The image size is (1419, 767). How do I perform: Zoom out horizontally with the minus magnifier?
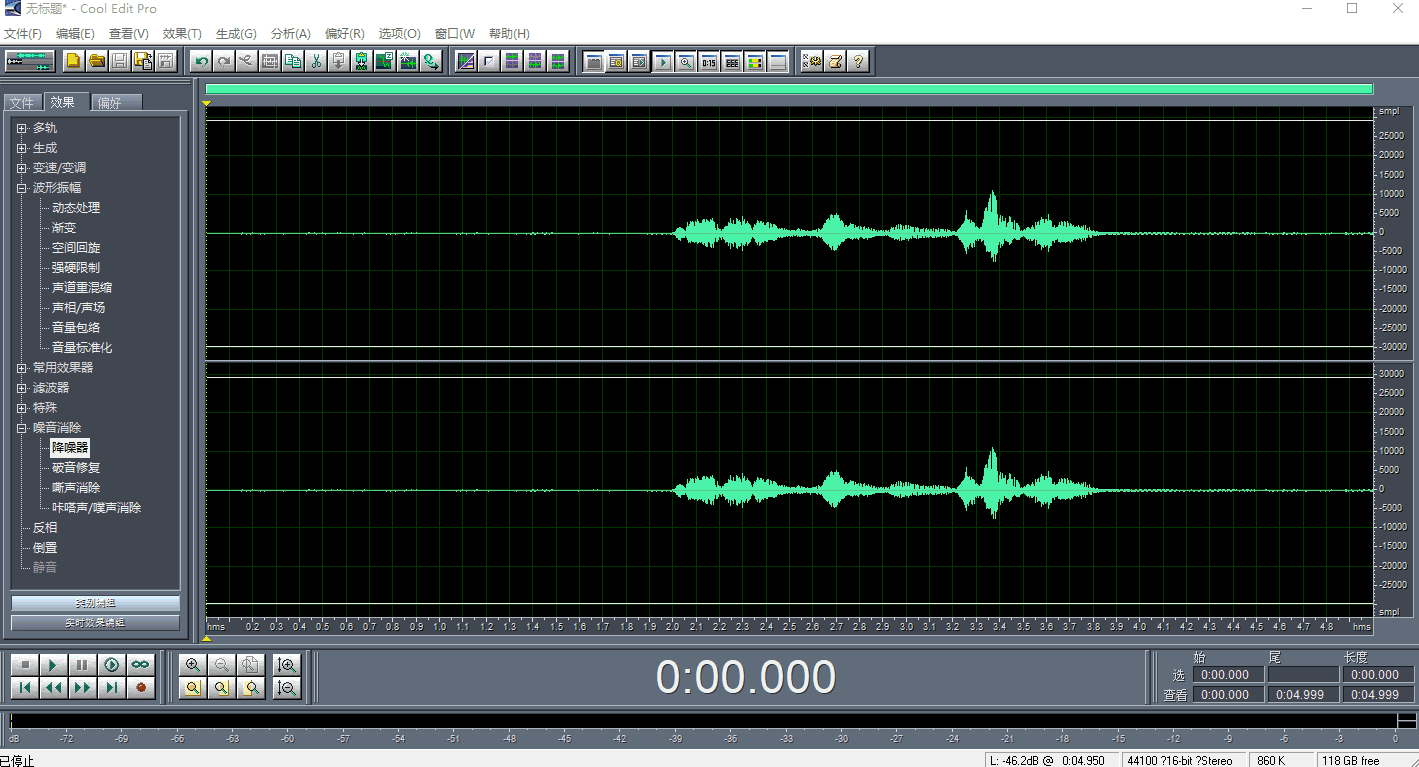click(222, 664)
